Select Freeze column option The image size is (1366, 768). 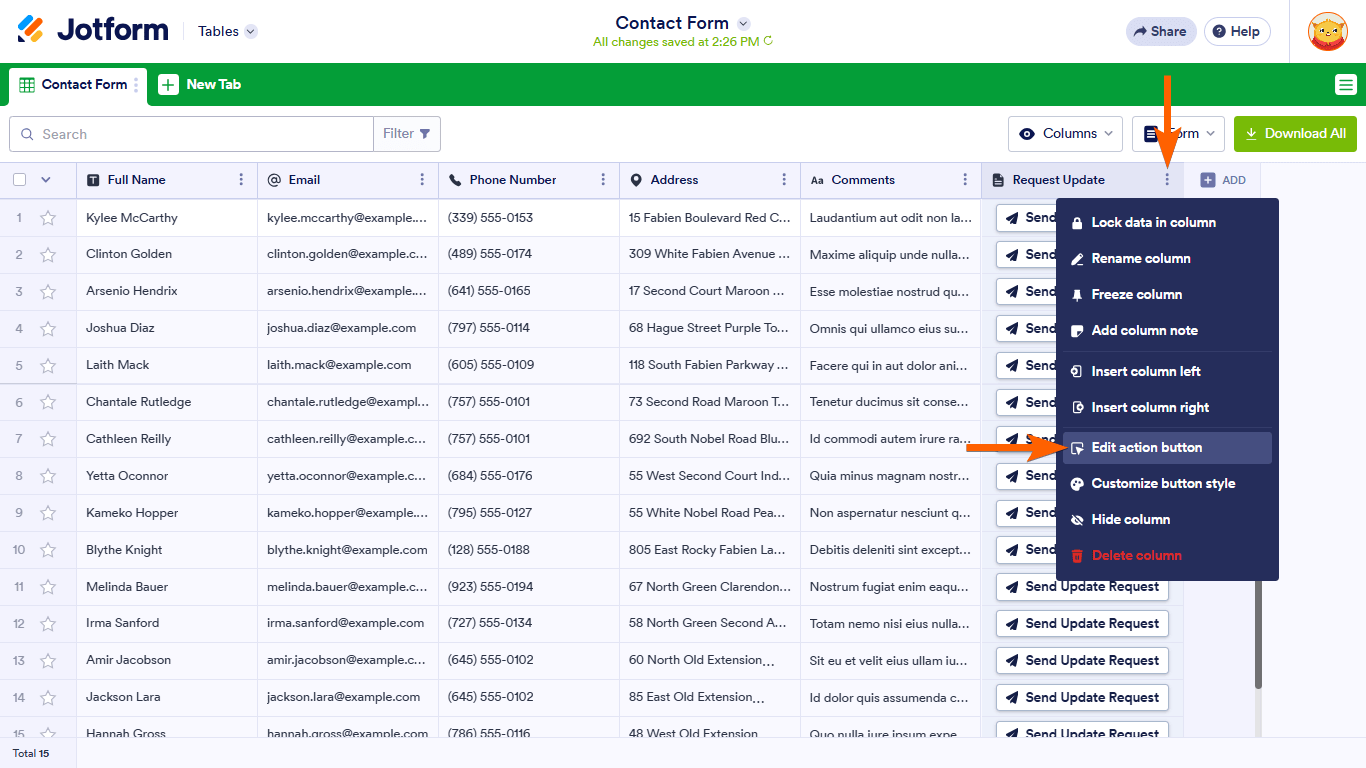tap(1167, 294)
